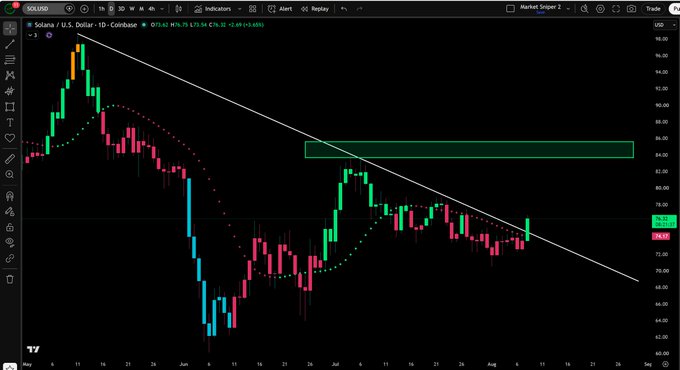The width and height of the screenshot is (680, 370).
Task: Open chart settings hexagon icon
Action: 600,9
